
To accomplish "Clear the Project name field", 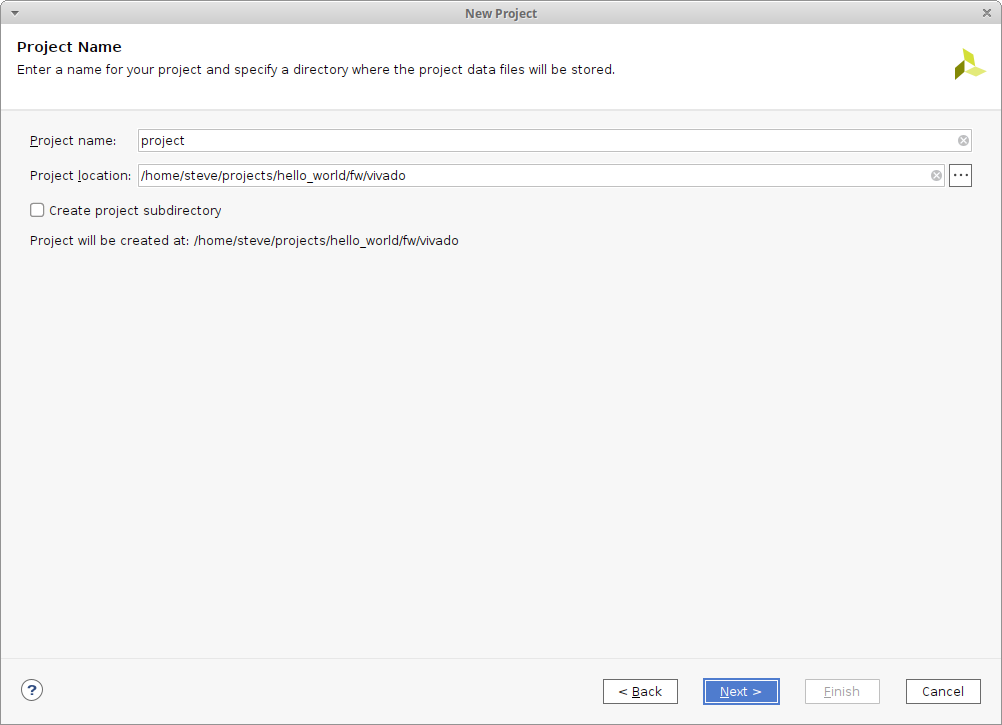I will [x=963, y=141].
